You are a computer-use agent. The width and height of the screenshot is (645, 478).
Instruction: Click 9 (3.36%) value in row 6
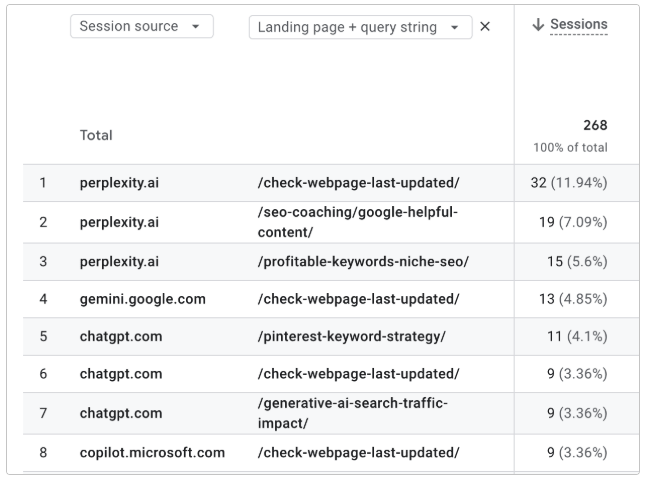pos(577,374)
